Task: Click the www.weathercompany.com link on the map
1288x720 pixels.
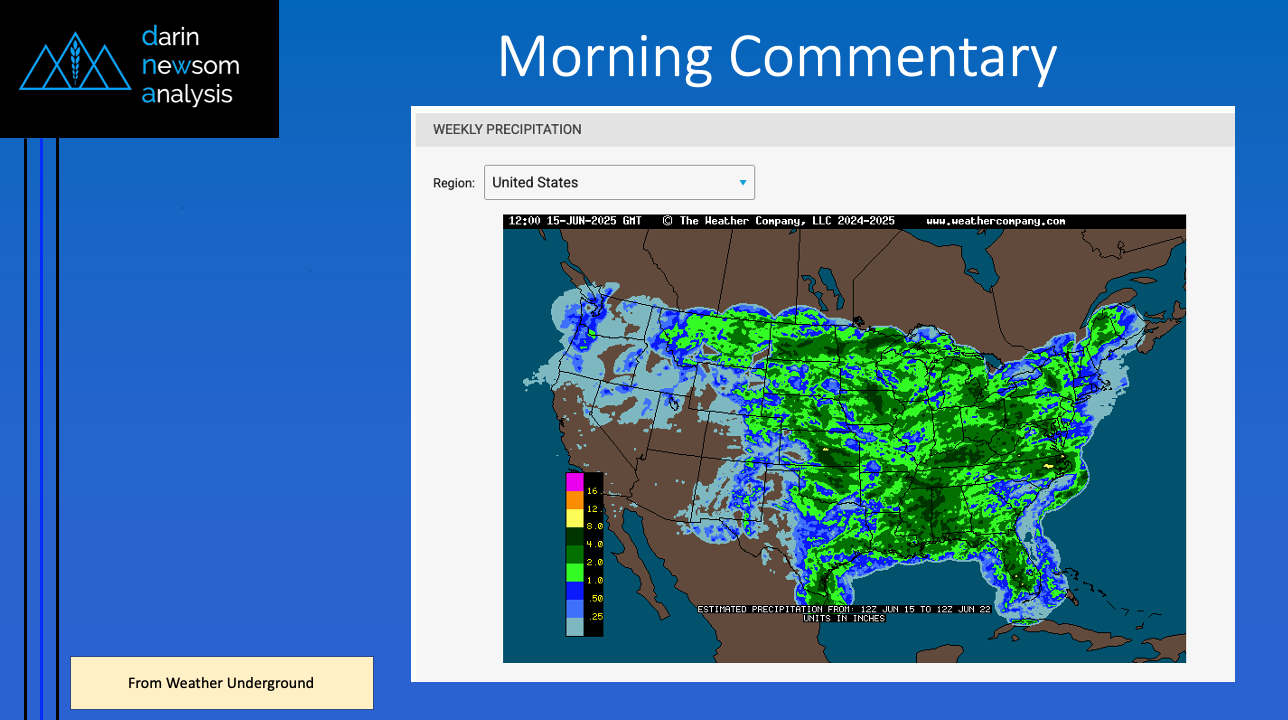Action: pos(995,221)
